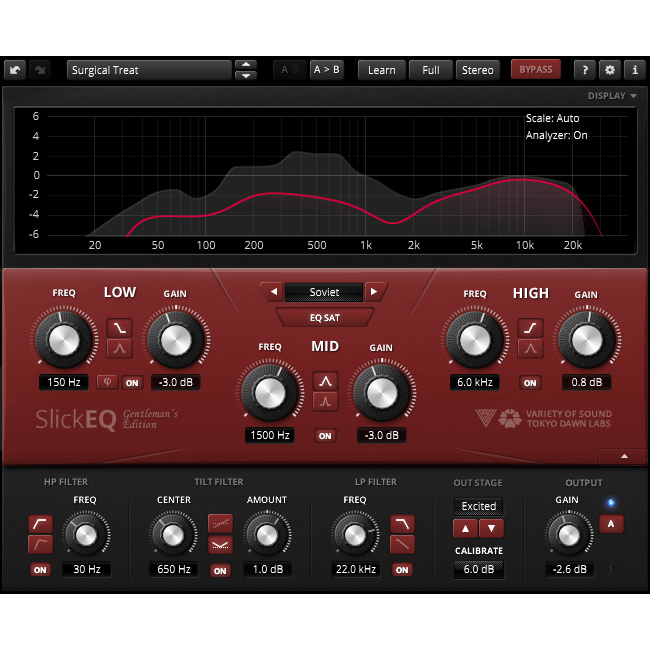
Task: Toggle HP filter ON switch
Action: point(40,570)
